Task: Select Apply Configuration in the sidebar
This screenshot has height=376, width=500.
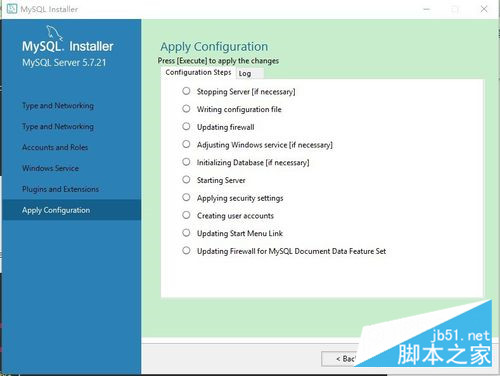Action: click(x=72, y=210)
